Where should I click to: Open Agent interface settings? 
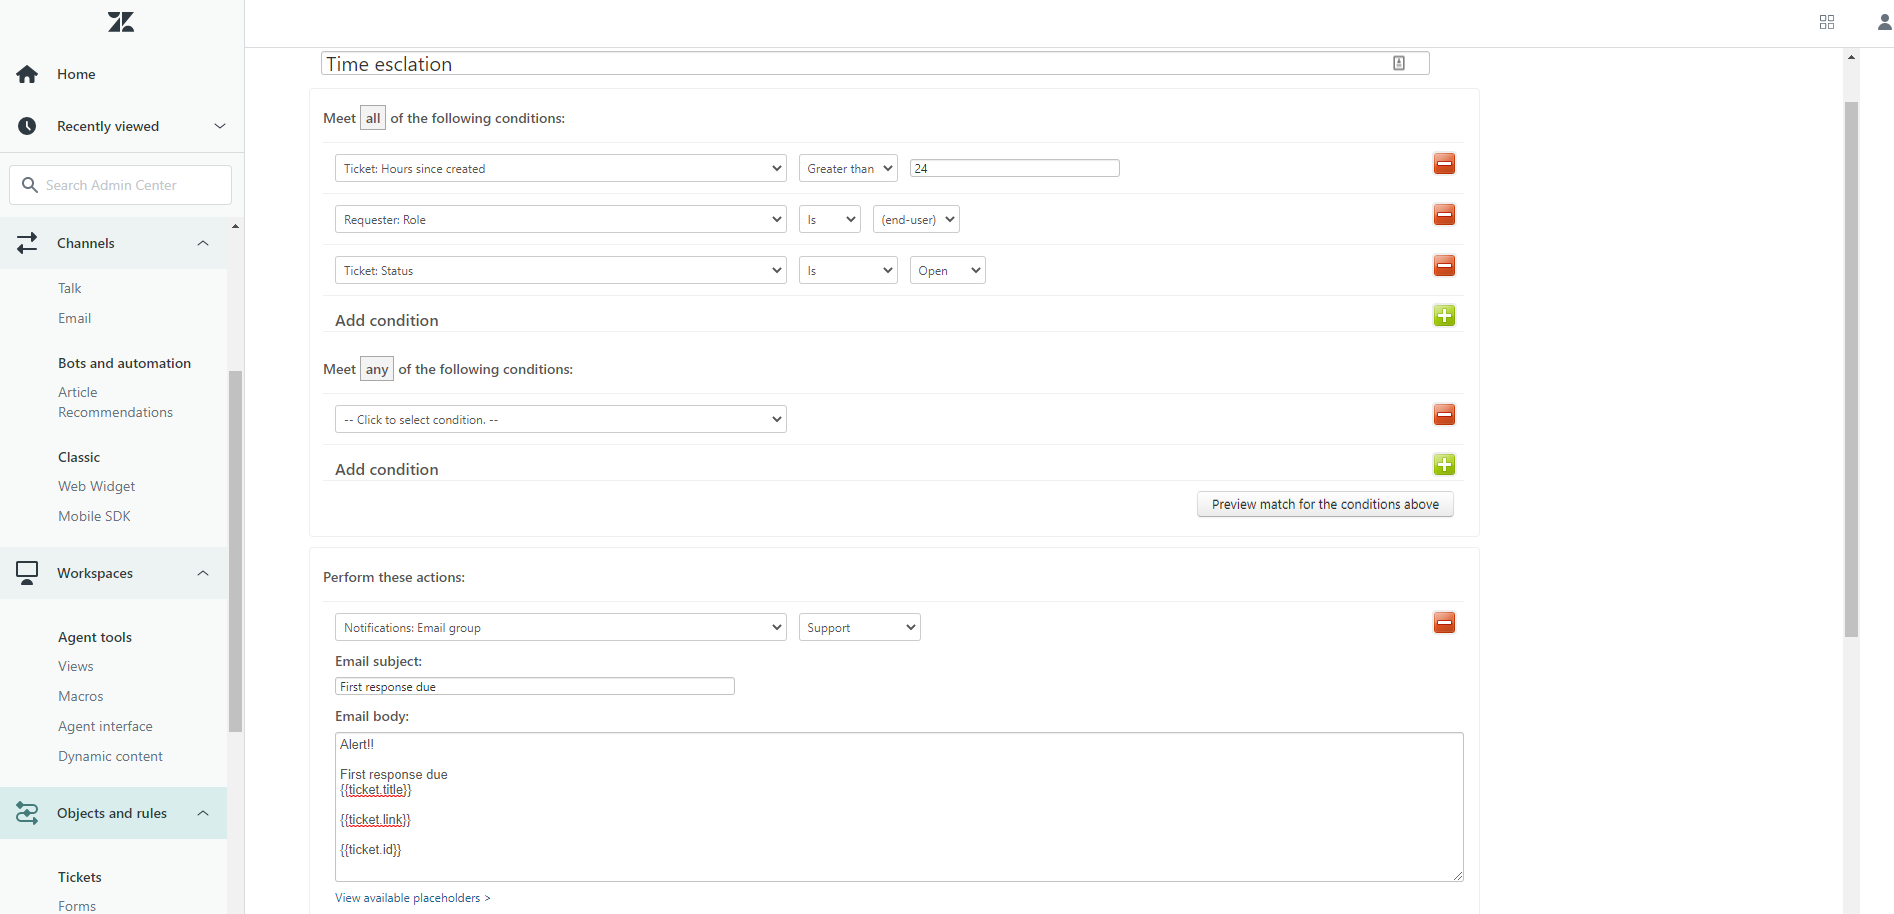105,726
